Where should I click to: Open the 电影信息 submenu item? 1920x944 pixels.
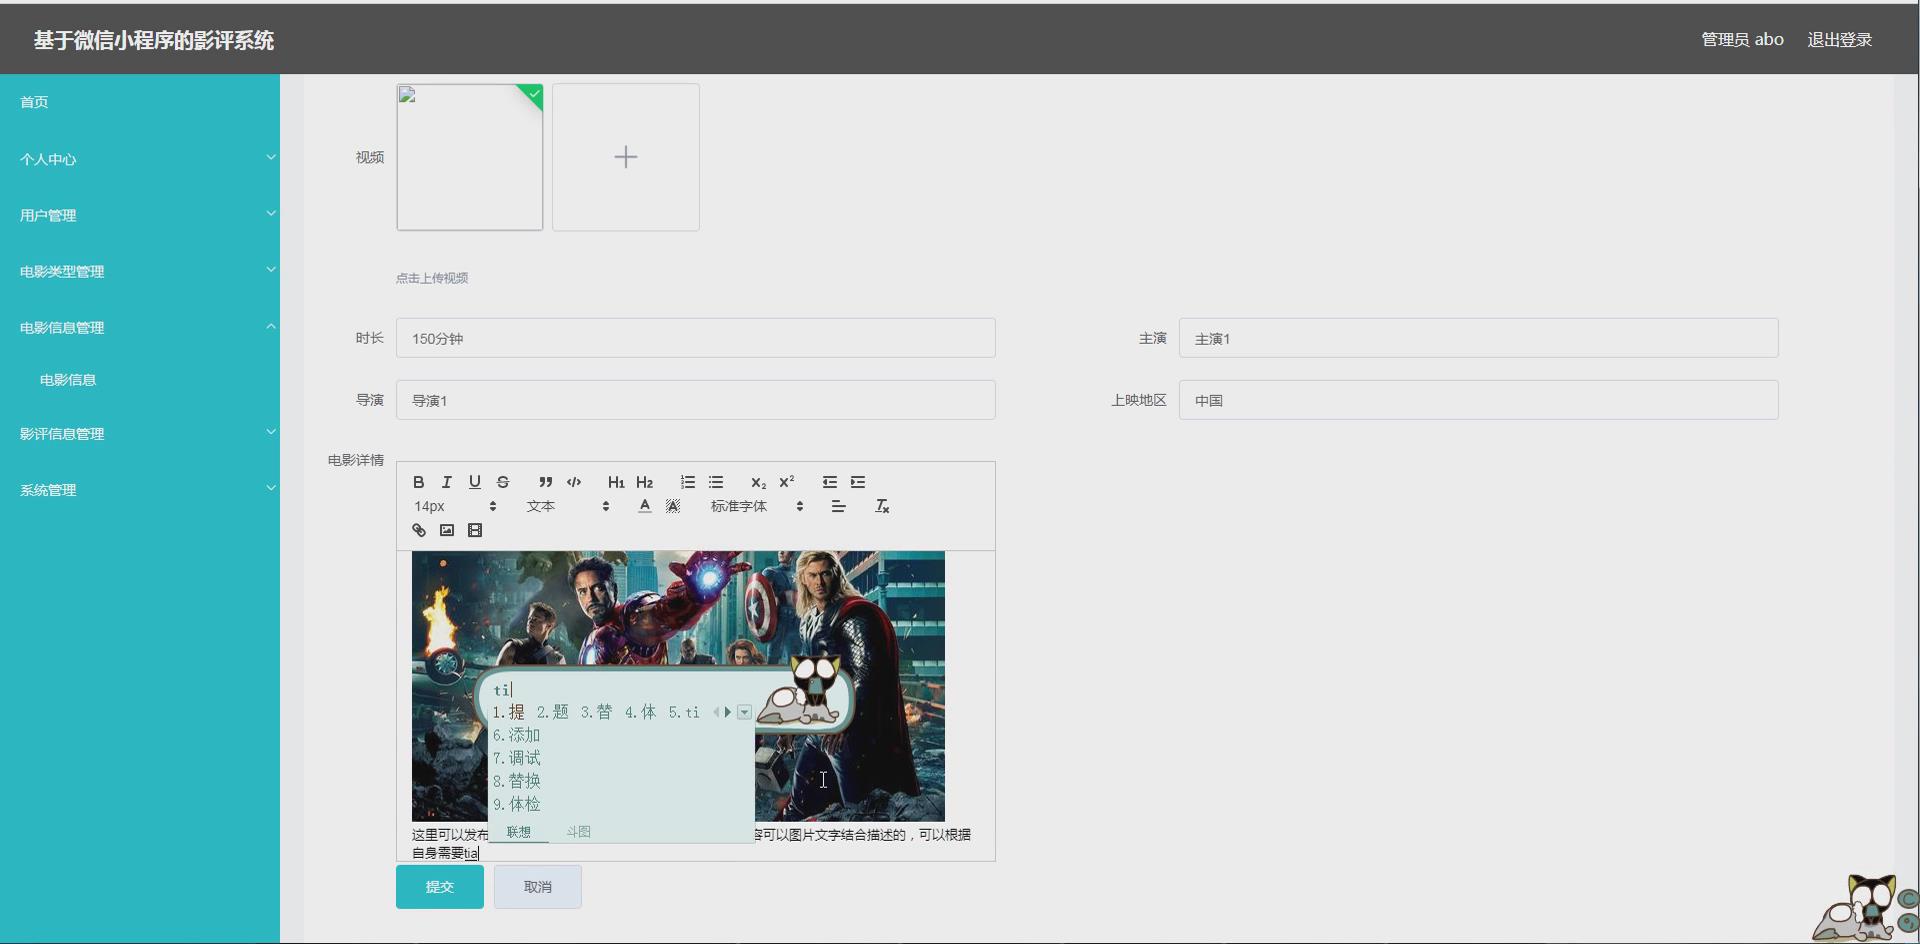pyautogui.click(x=140, y=380)
